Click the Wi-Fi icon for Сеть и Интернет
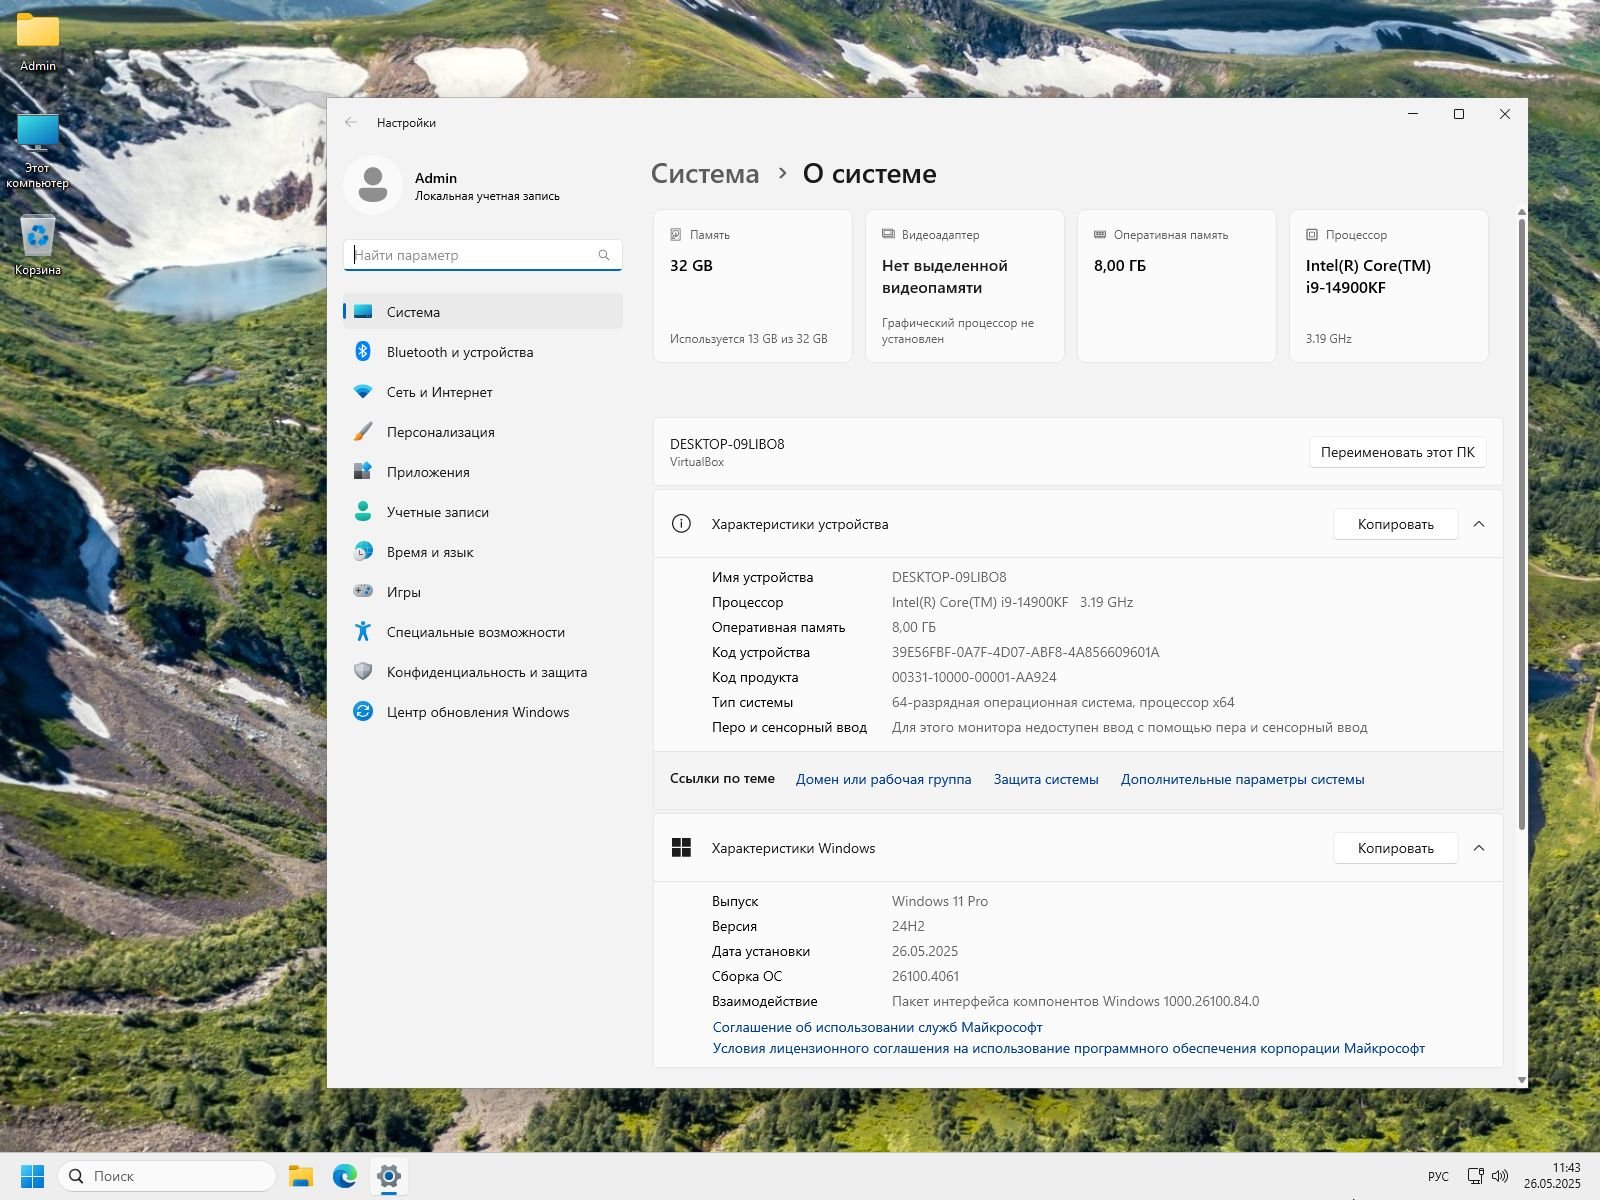Image resolution: width=1600 pixels, height=1200 pixels. [x=363, y=392]
